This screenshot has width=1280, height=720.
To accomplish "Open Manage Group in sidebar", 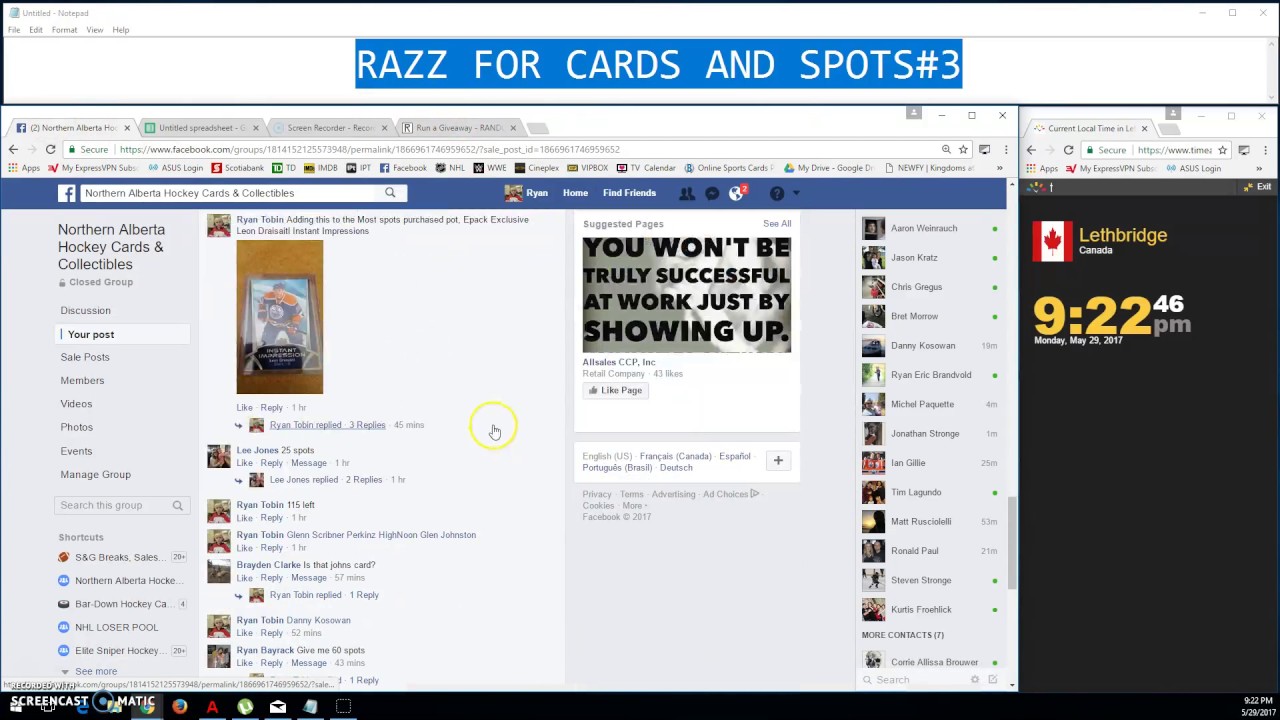I will tap(95, 474).
